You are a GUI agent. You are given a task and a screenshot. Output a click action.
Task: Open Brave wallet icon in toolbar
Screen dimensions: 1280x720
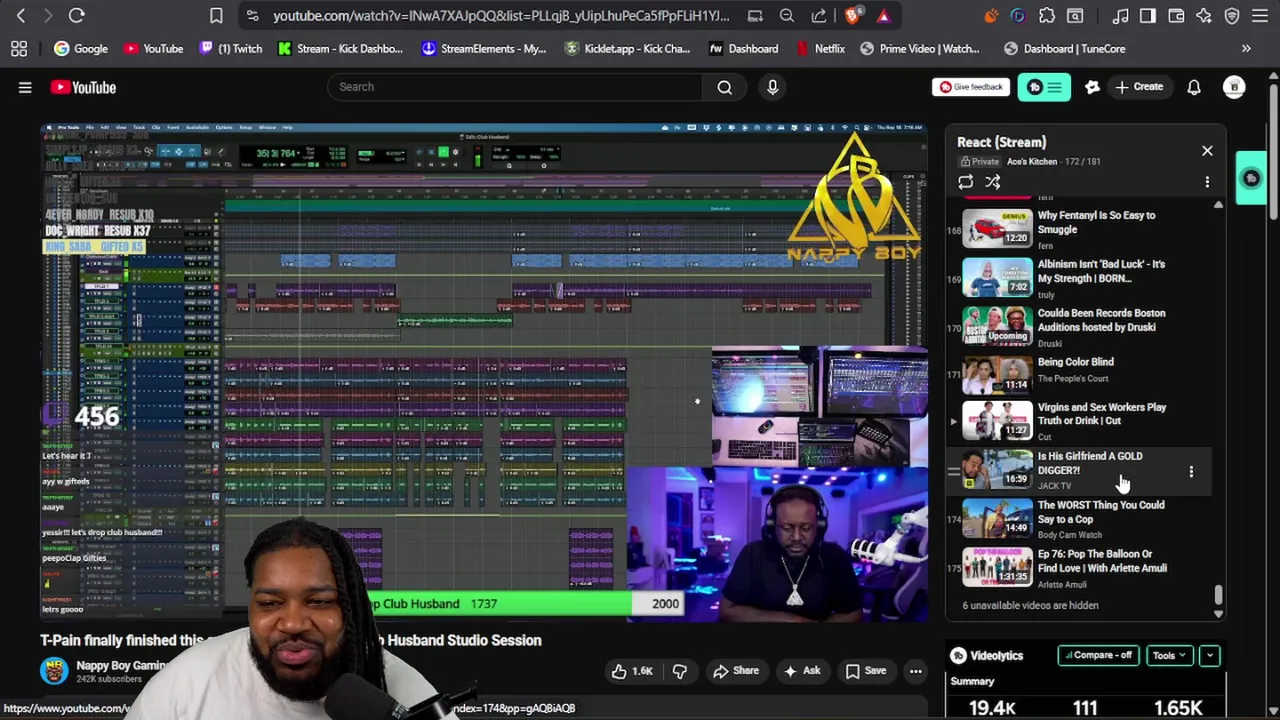coord(1176,16)
